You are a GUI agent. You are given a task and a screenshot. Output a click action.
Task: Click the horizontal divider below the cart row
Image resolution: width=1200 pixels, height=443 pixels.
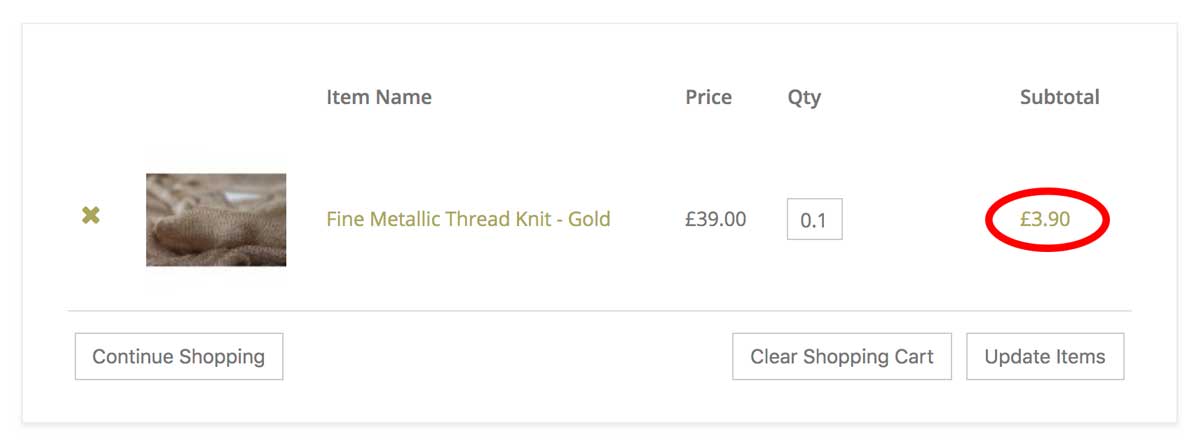pos(600,311)
